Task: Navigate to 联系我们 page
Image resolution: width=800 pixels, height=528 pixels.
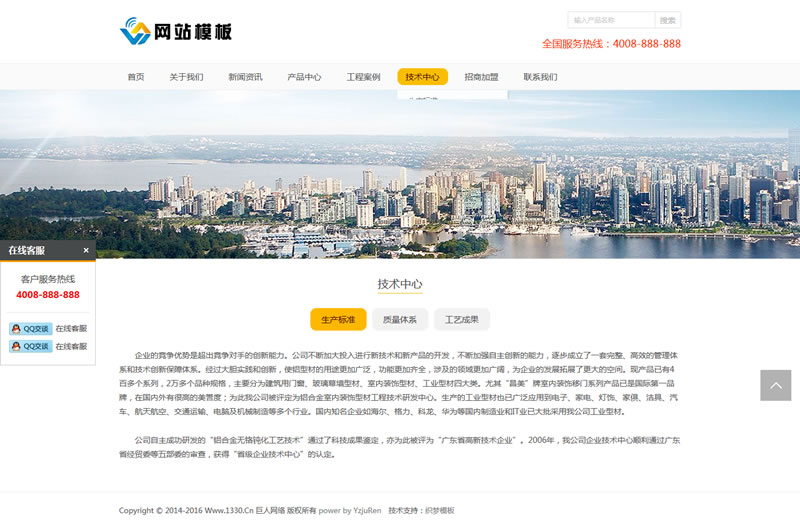Action: (540, 77)
